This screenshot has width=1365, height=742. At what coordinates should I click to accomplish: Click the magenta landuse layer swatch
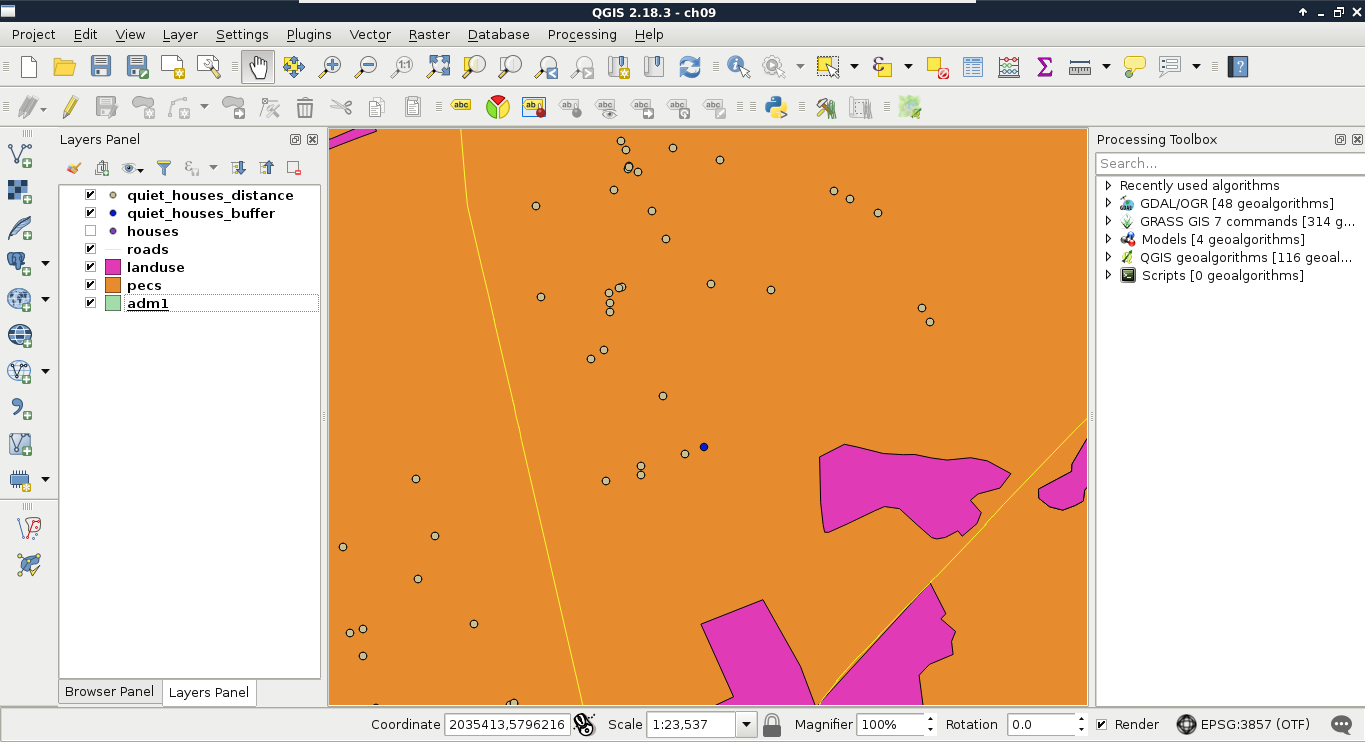pyautogui.click(x=113, y=267)
